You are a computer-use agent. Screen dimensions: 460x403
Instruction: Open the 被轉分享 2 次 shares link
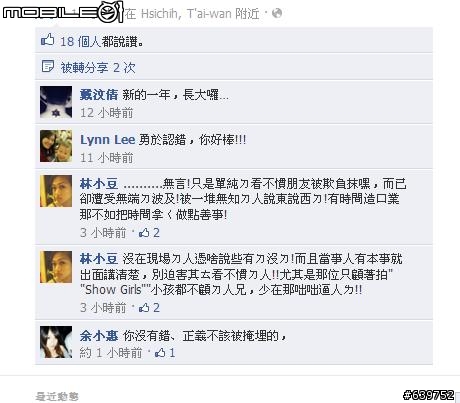click(x=98, y=68)
